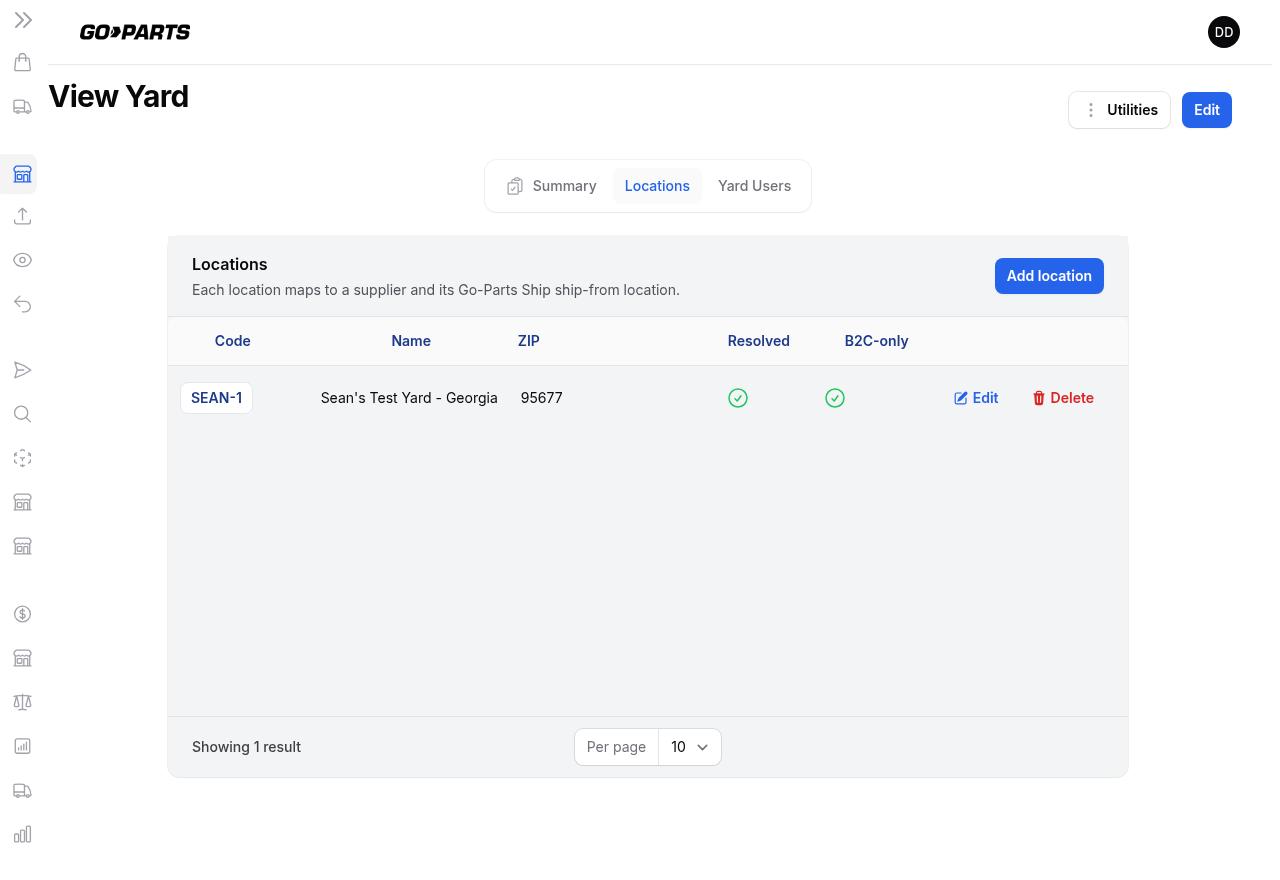Image resolution: width=1280 pixels, height=880 pixels.
Task: Click the trash icon in SEAN-1 row
Action: coord(1039,398)
